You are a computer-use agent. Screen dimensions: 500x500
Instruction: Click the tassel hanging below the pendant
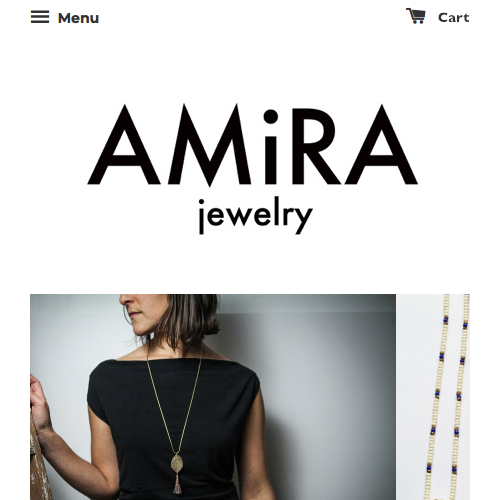(x=177, y=487)
